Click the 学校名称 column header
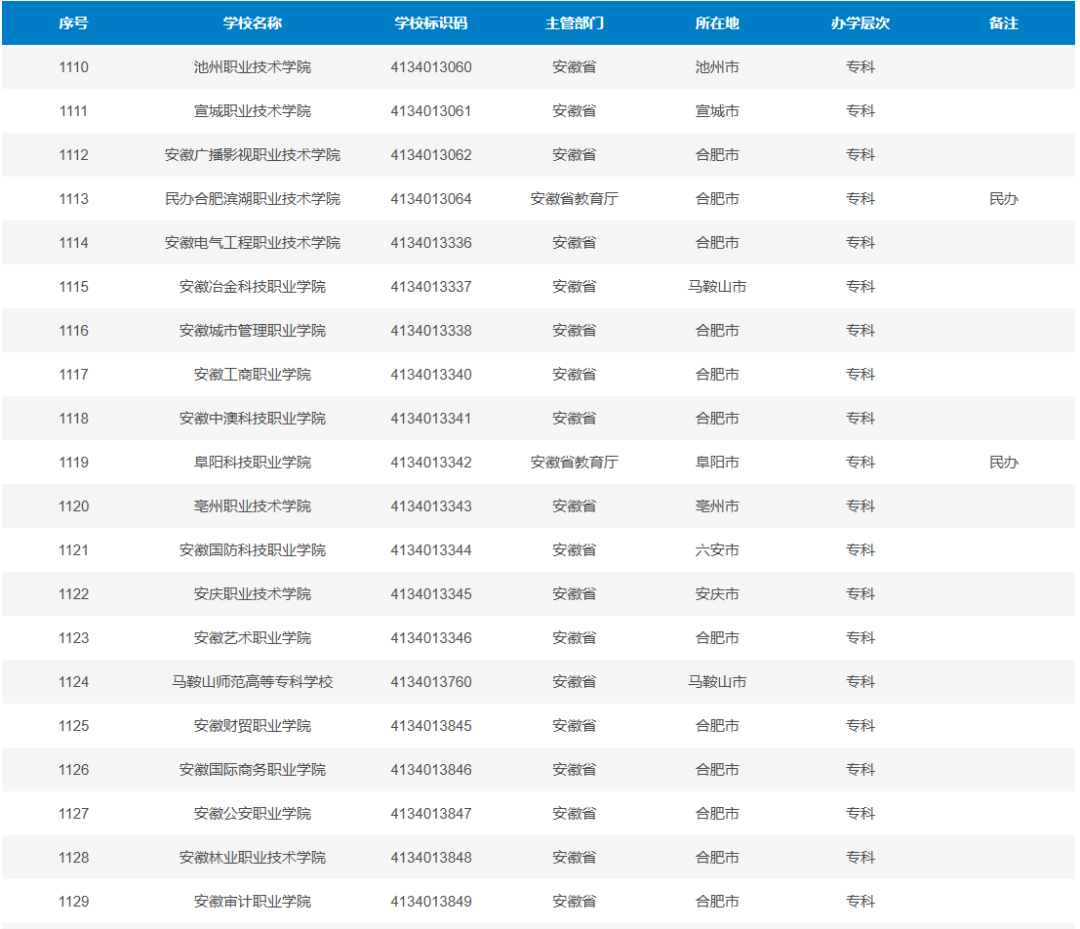The image size is (1080, 929). pos(252,23)
